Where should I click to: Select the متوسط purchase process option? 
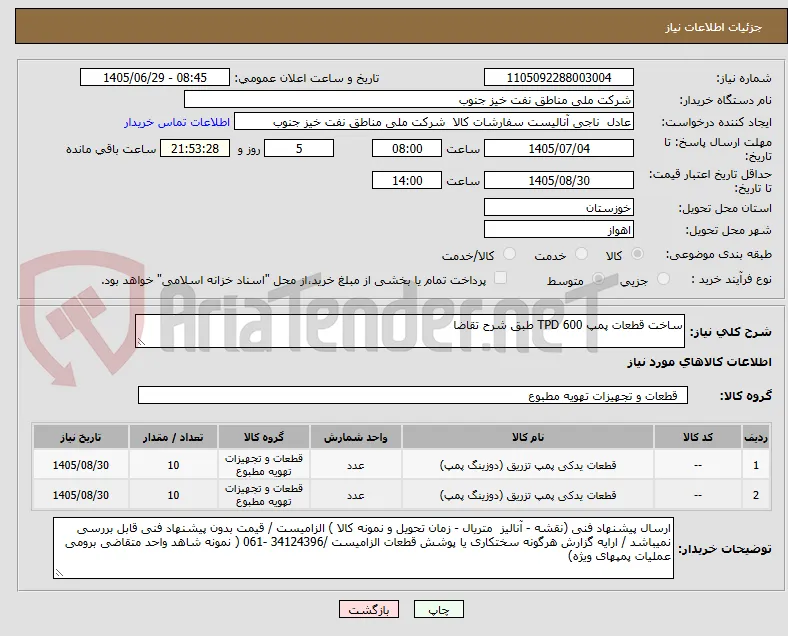pyautogui.click(x=598, y=279)
